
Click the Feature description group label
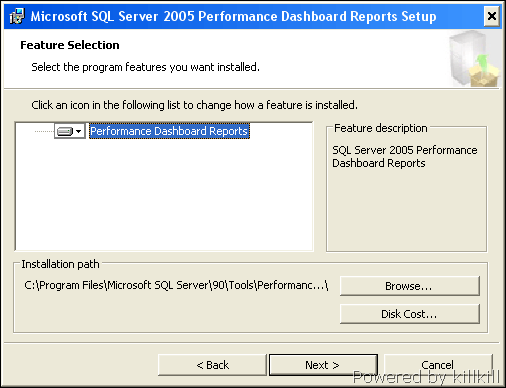click(x=381, y=128)
